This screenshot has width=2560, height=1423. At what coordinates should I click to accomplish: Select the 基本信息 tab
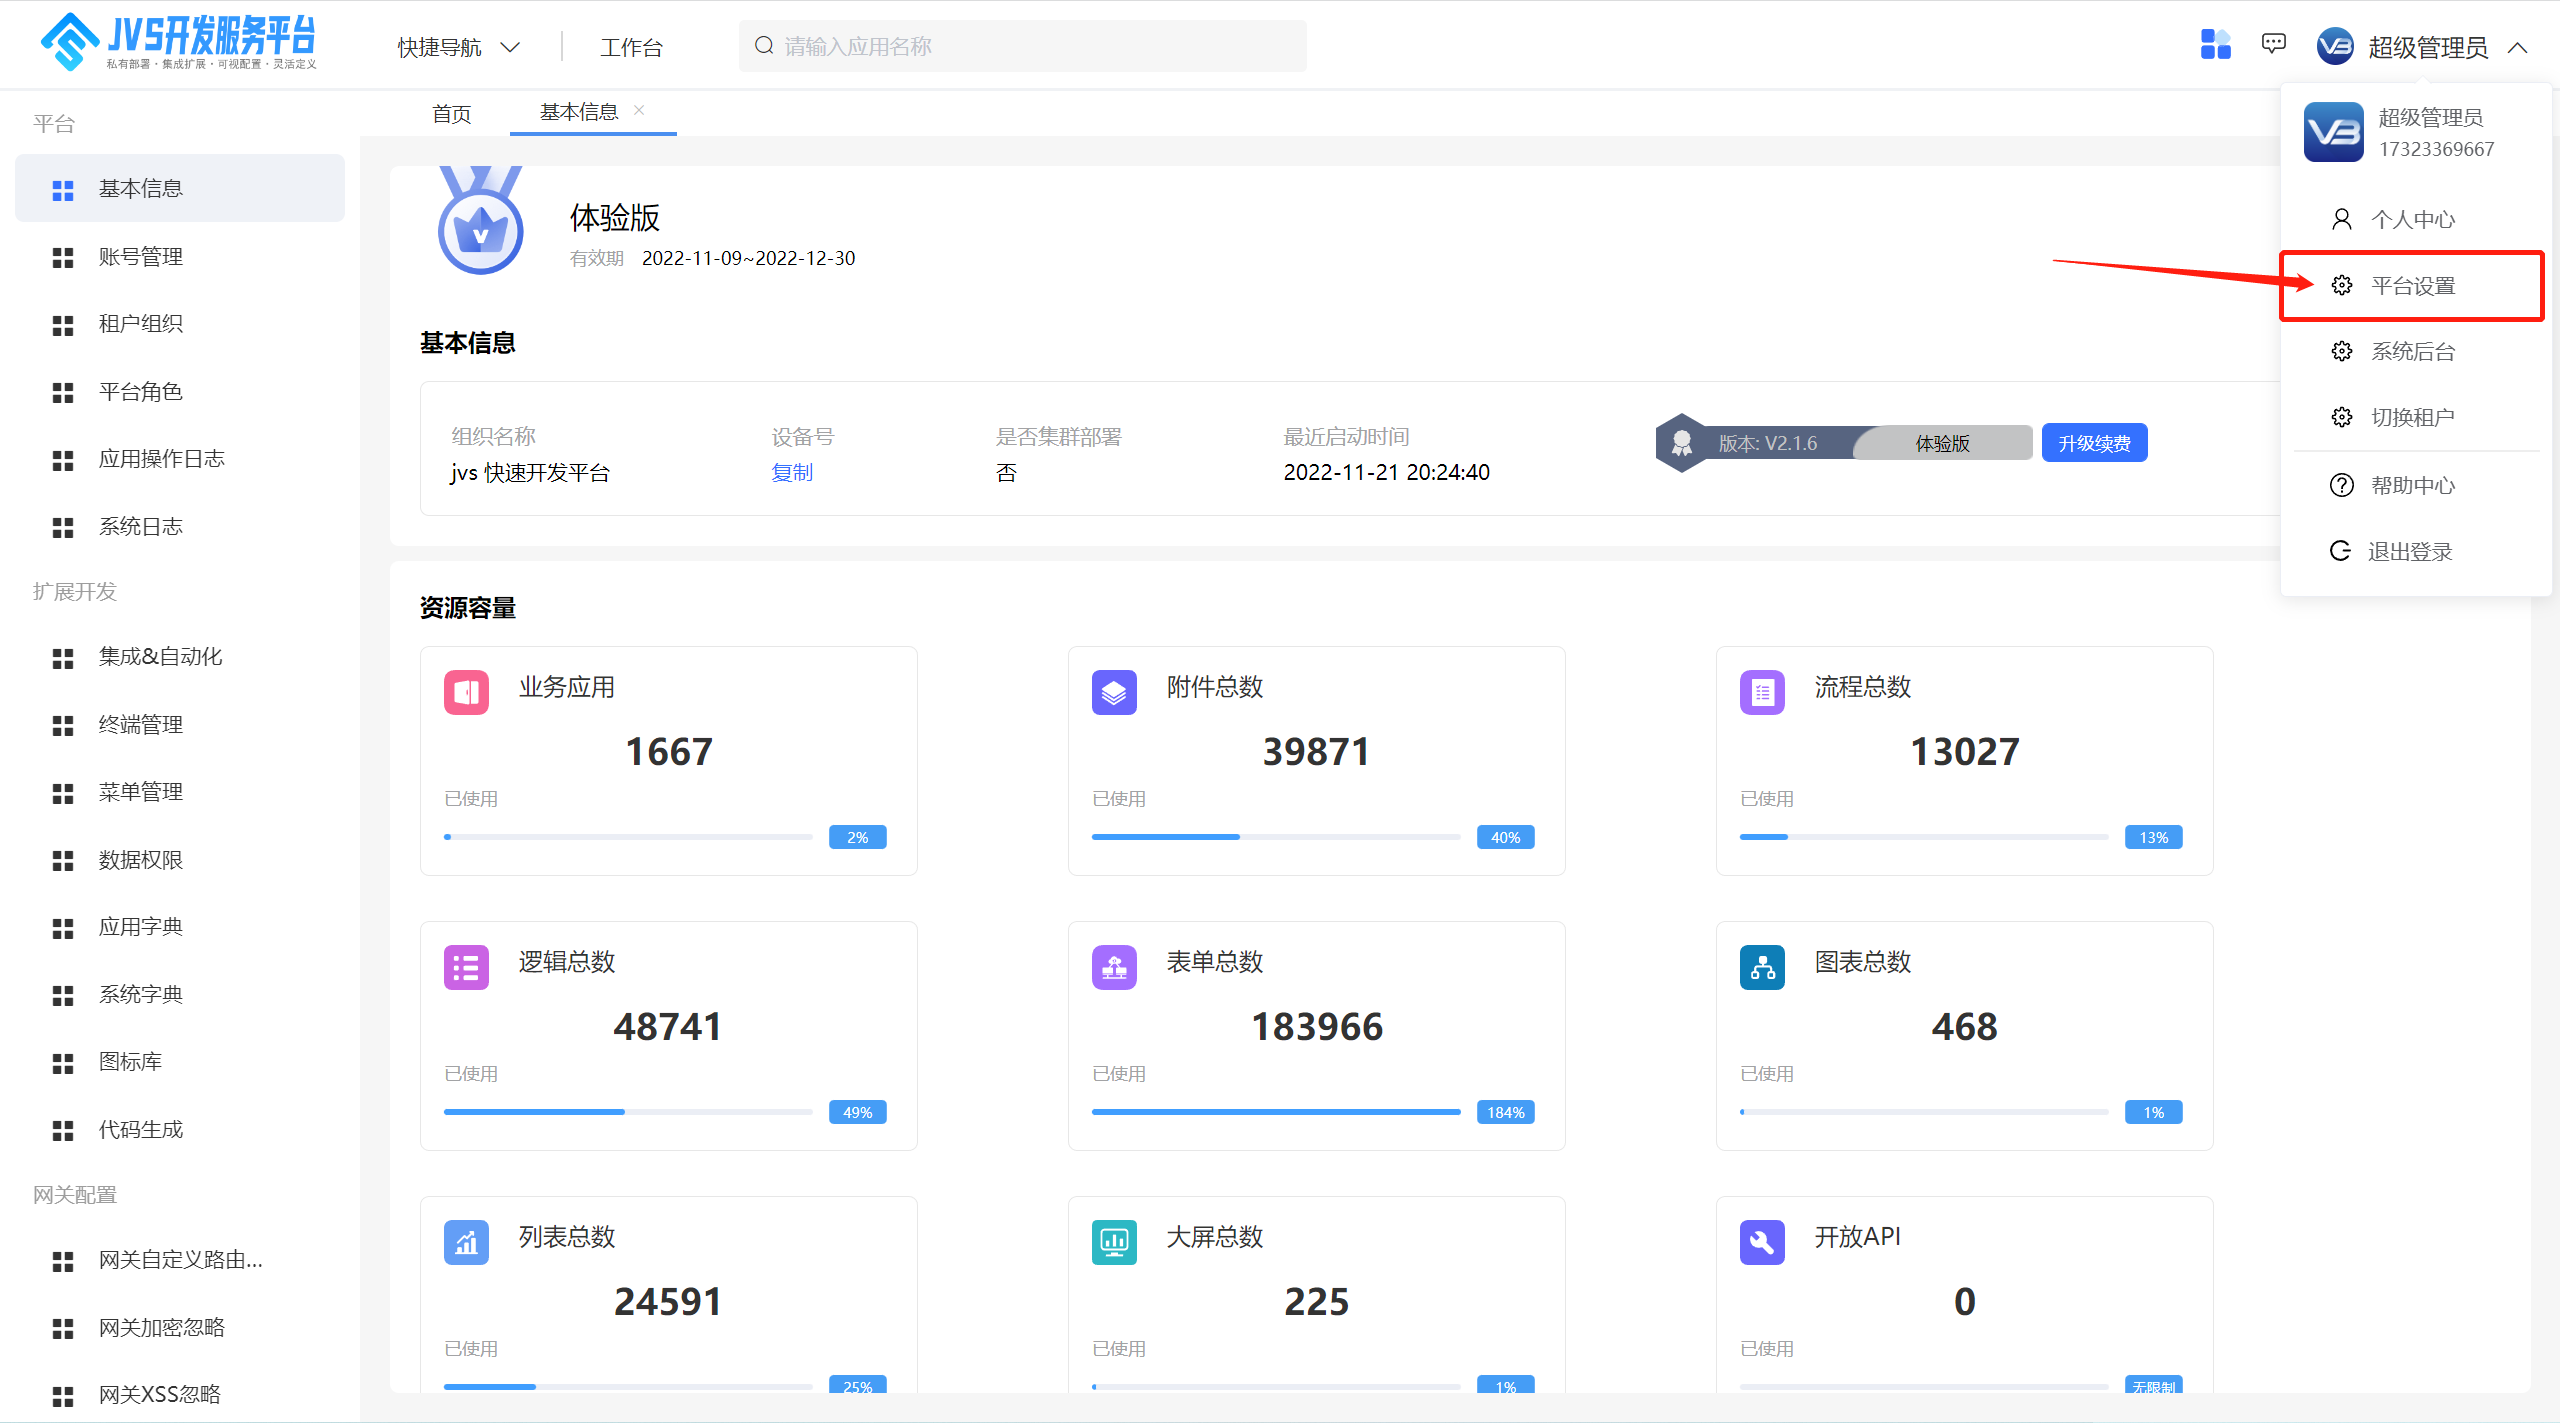pos(579,112)
